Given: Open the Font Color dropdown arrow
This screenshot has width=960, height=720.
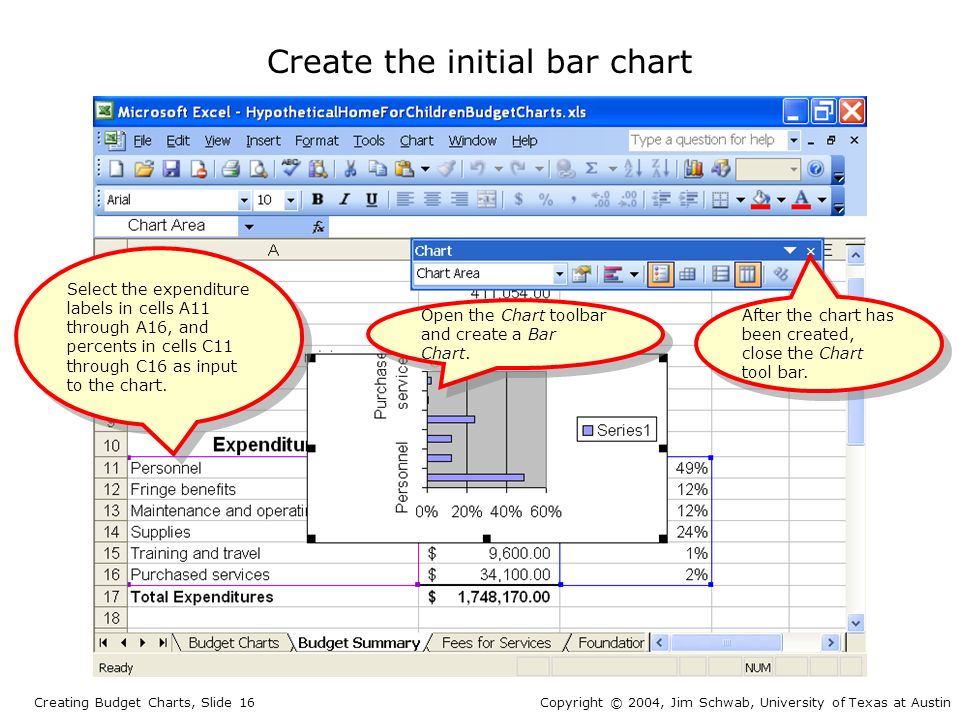Looking at the screenshot, I should pyautogui.click(x=822, y=200).
